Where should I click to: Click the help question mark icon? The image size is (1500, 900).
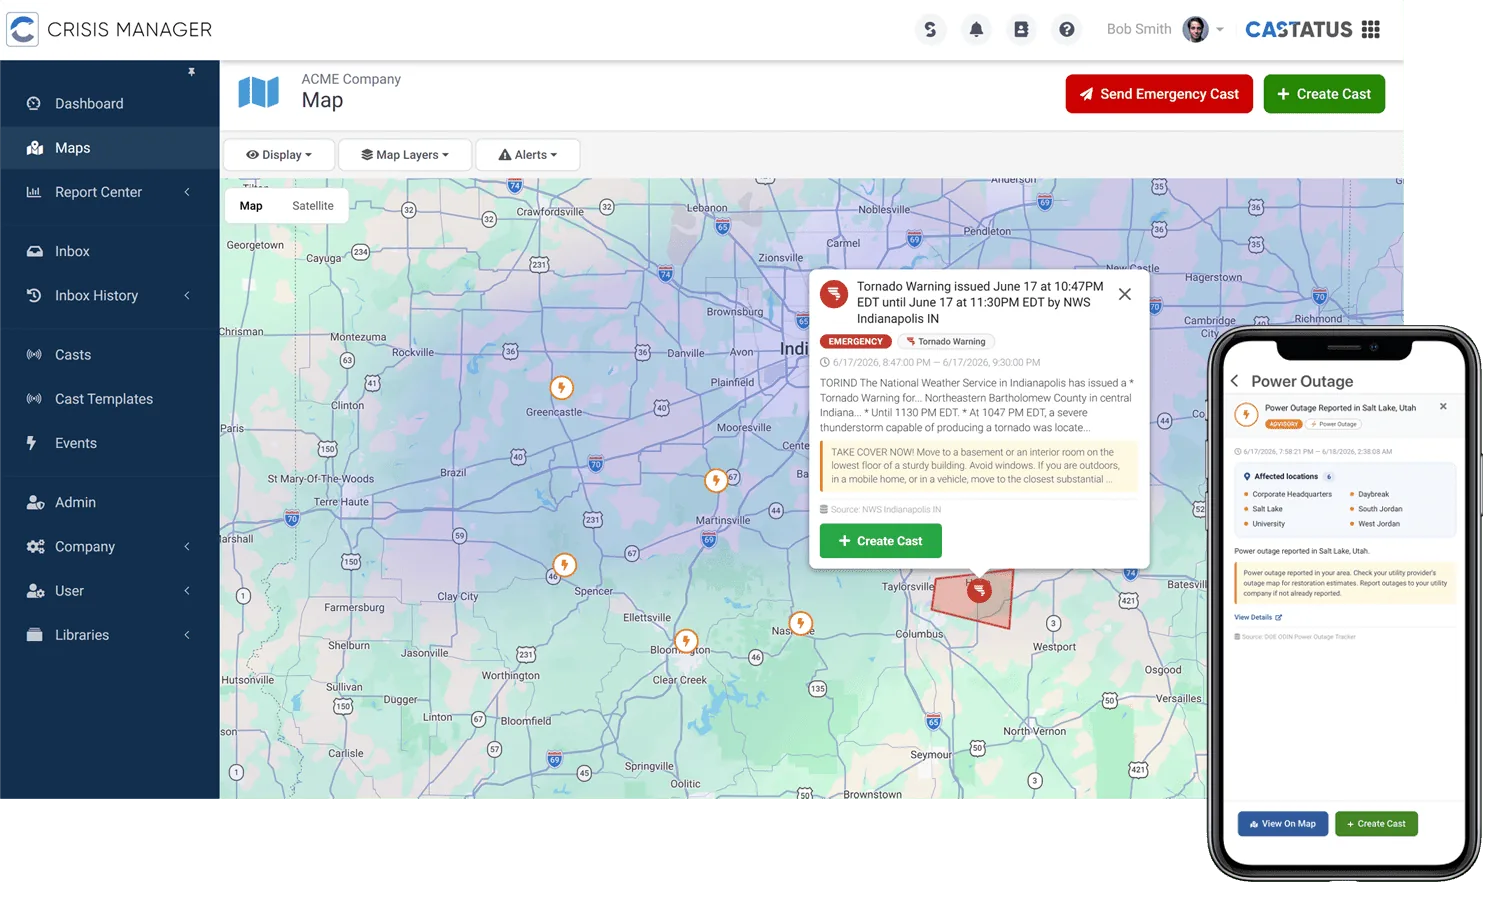(1067, 30)
